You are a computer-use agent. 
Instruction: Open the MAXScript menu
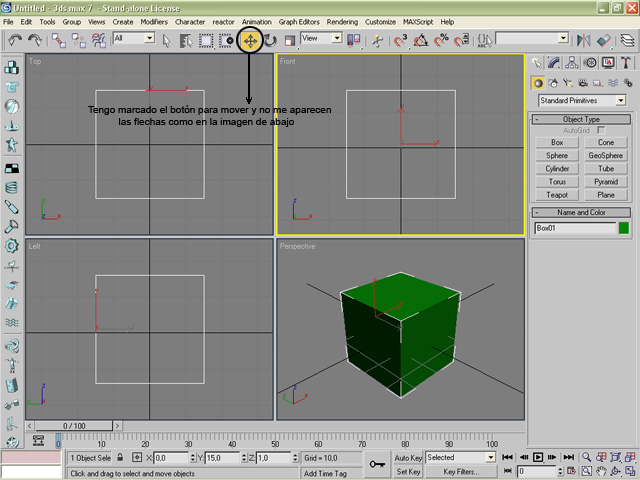click(418, 22)
